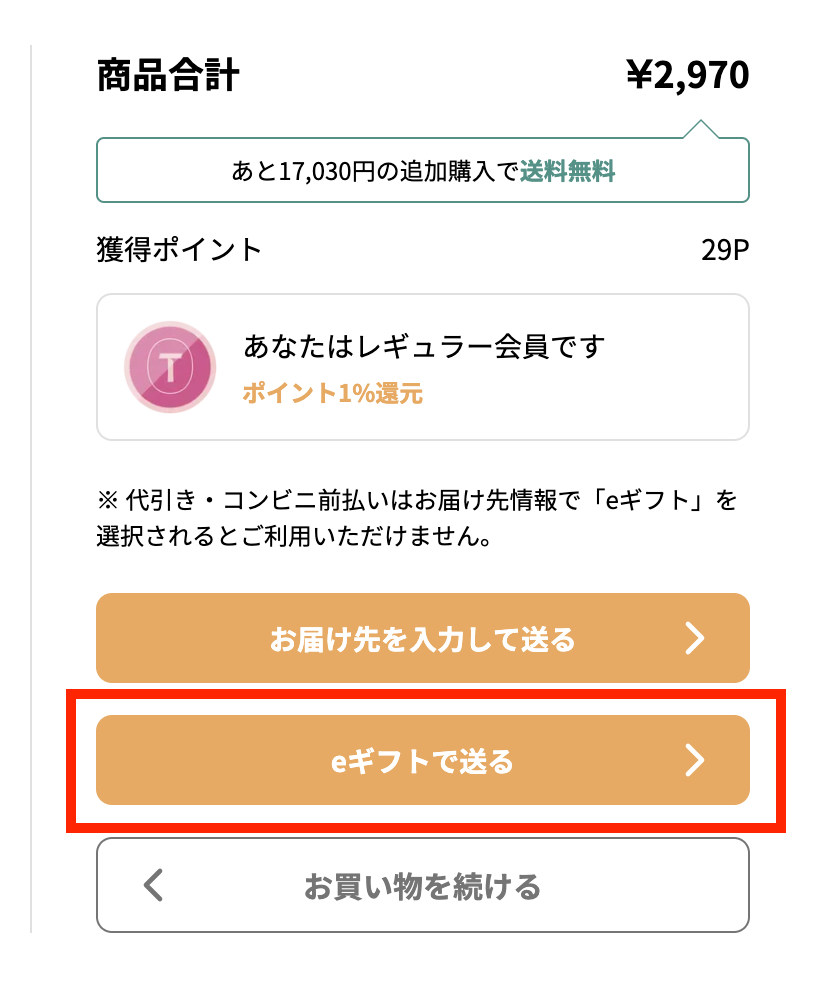Select eギフトで送る to send as eGift

[420, 759]
